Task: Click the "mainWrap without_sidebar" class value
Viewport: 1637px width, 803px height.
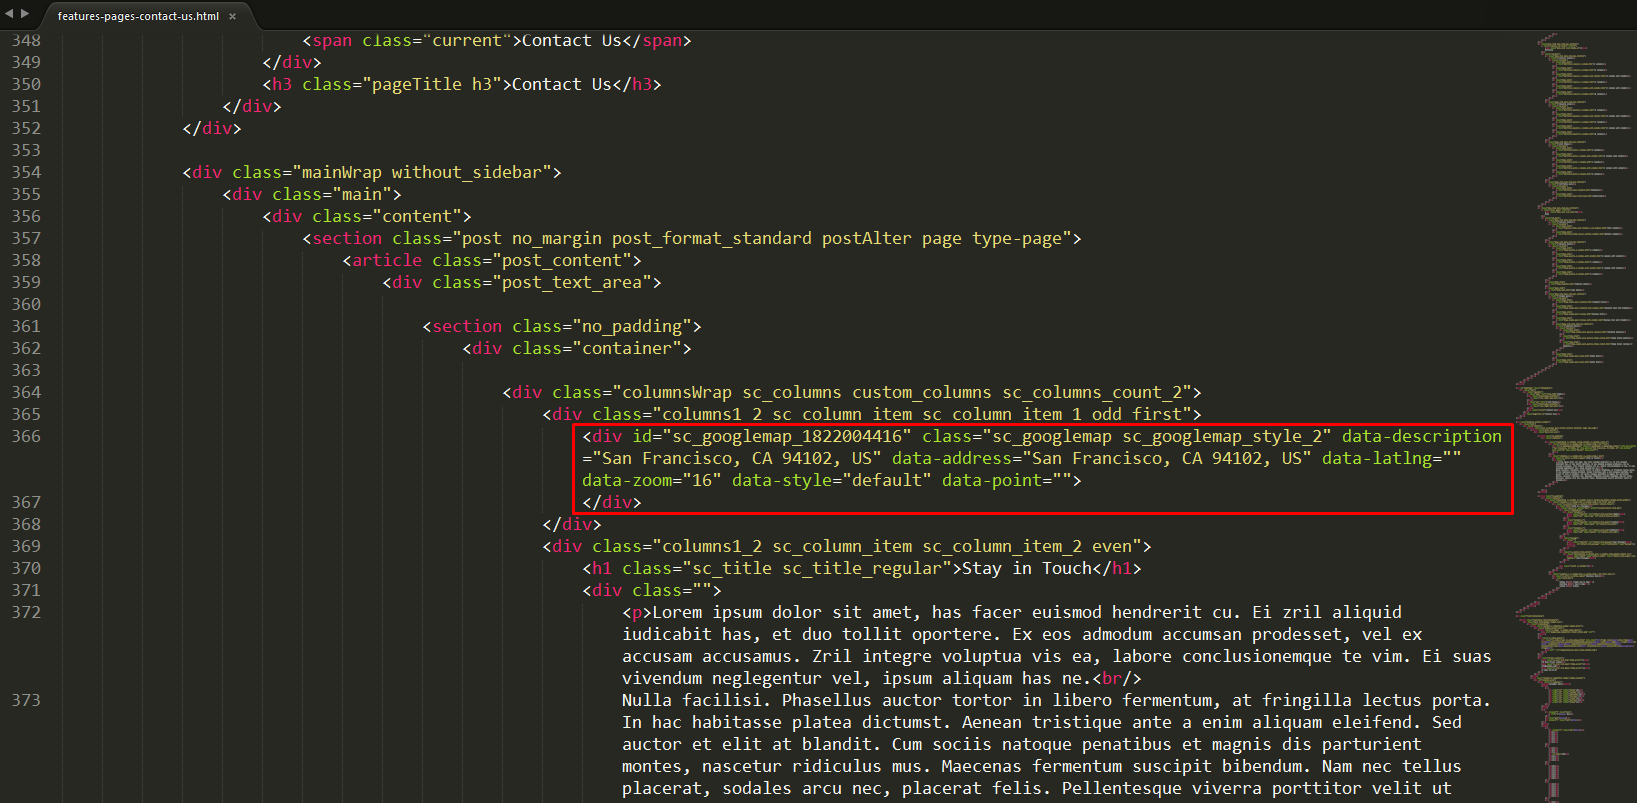Action: [421, 172]
